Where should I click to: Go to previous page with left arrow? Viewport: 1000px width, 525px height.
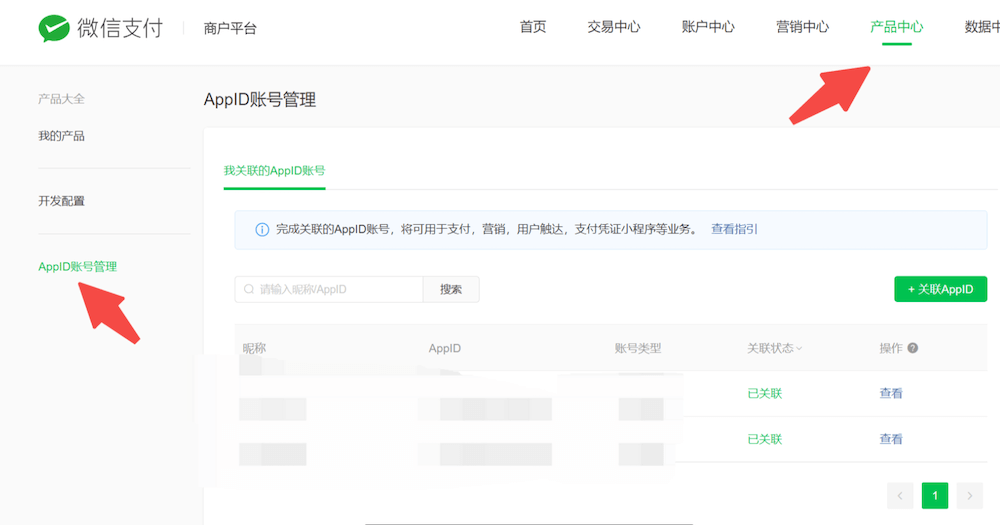900,495
